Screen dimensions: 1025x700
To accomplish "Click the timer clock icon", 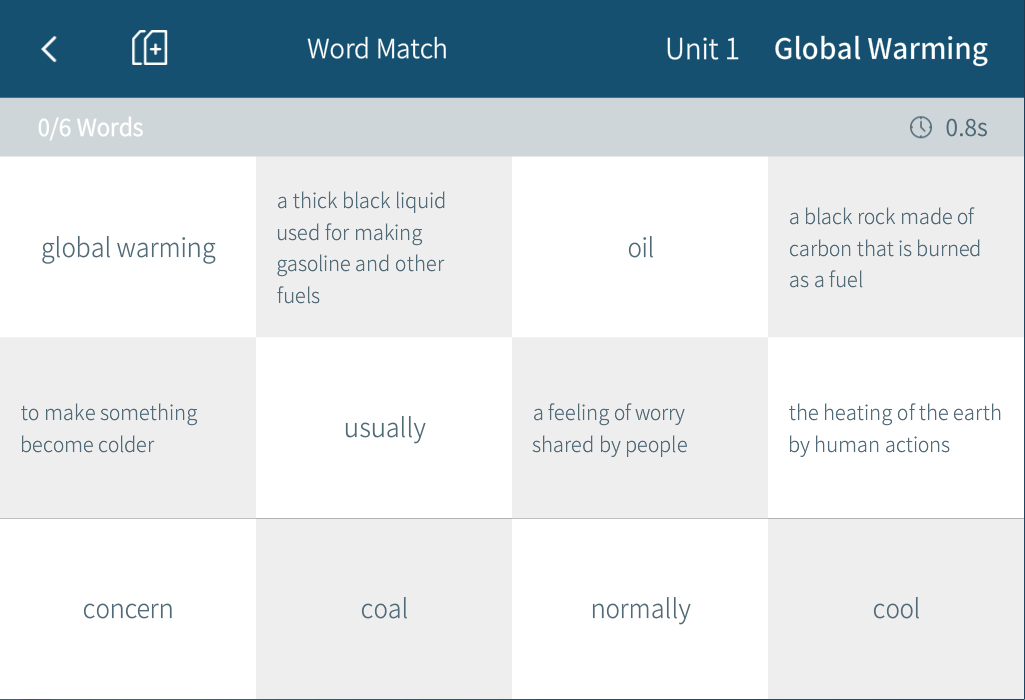I will [920, 128].
